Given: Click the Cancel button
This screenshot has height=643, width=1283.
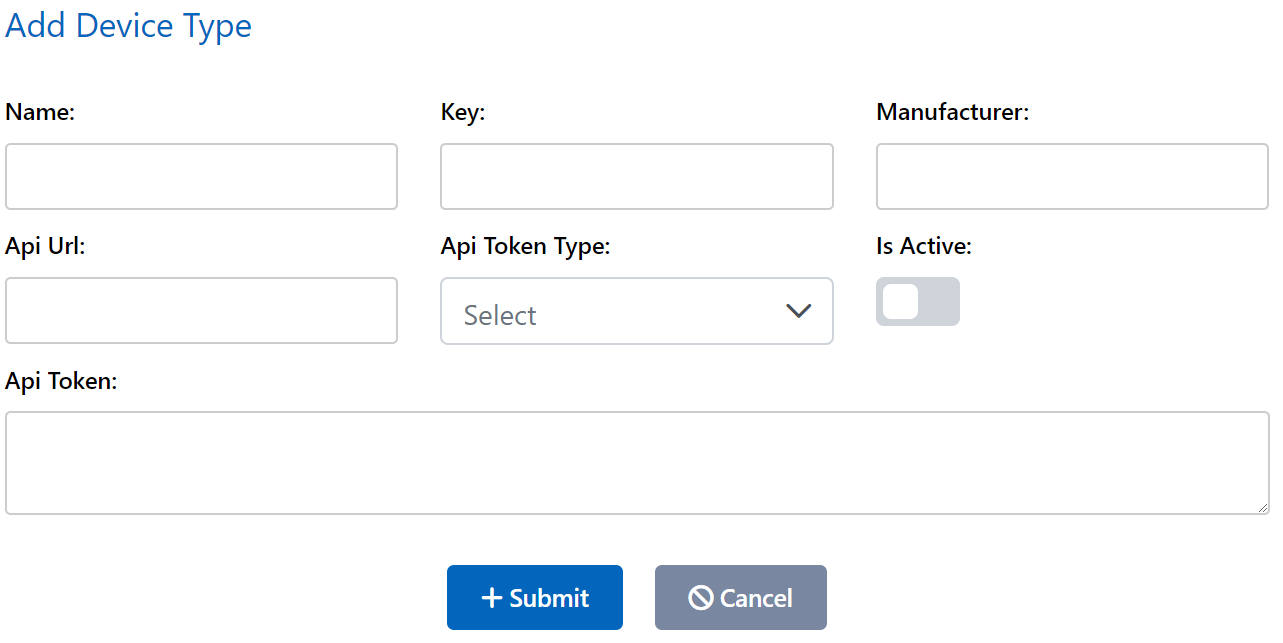Looking at the screenshot, I should 740,597.
